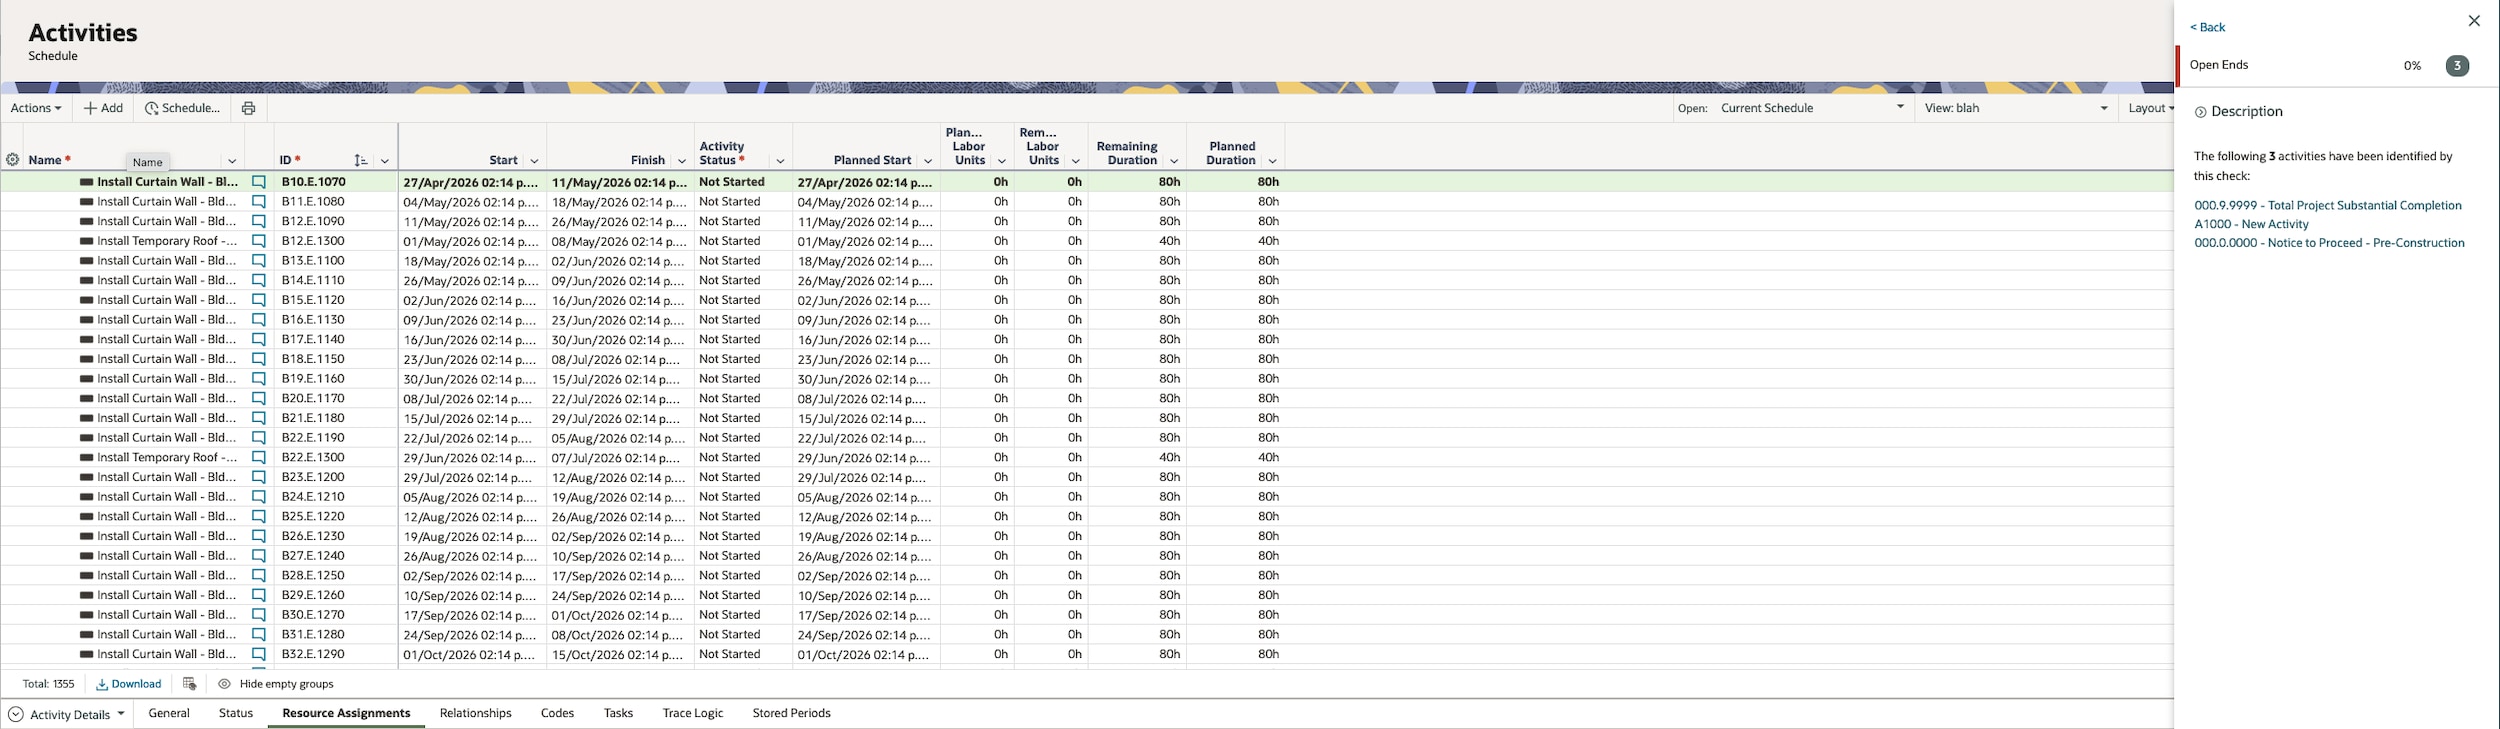Open discussion icon for activity B12.E.1090
The width and height of the screenshot is (2500, 729).
tap(259, 221)
